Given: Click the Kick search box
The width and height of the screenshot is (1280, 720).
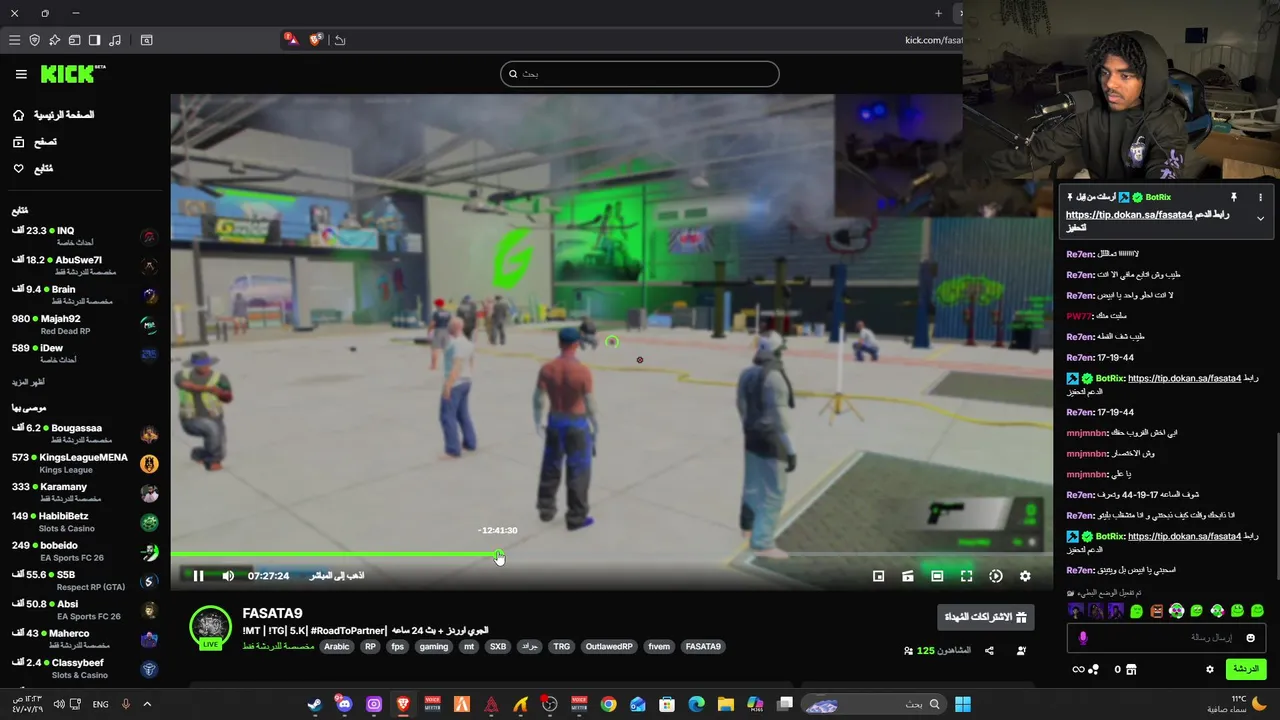Looking at the screenshot, I should click(640, 74).
